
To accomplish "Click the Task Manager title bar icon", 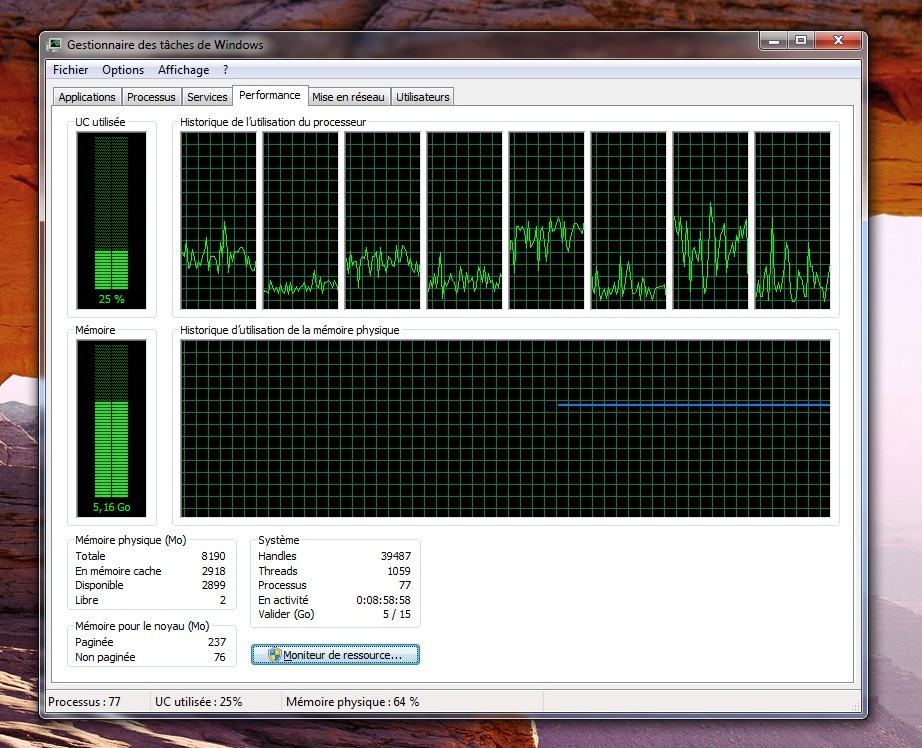I will pyautogui.click(x=55, y=45).
